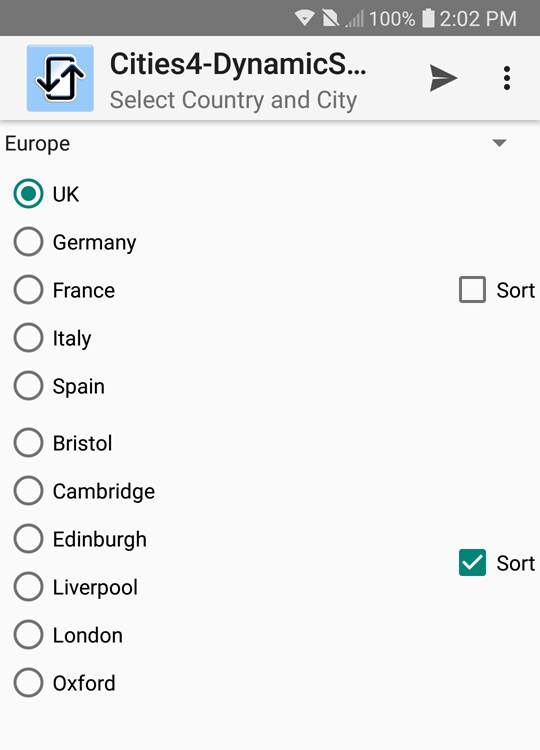Select the Edinburgh radio button

(x=80, y=539)
